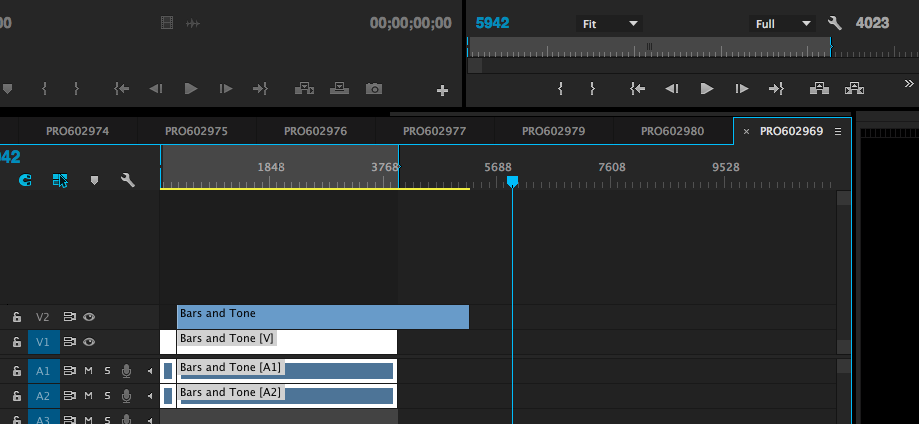Step back one frame in Source monitor
This screenshot has height=424, width=919.
(156, 89)
